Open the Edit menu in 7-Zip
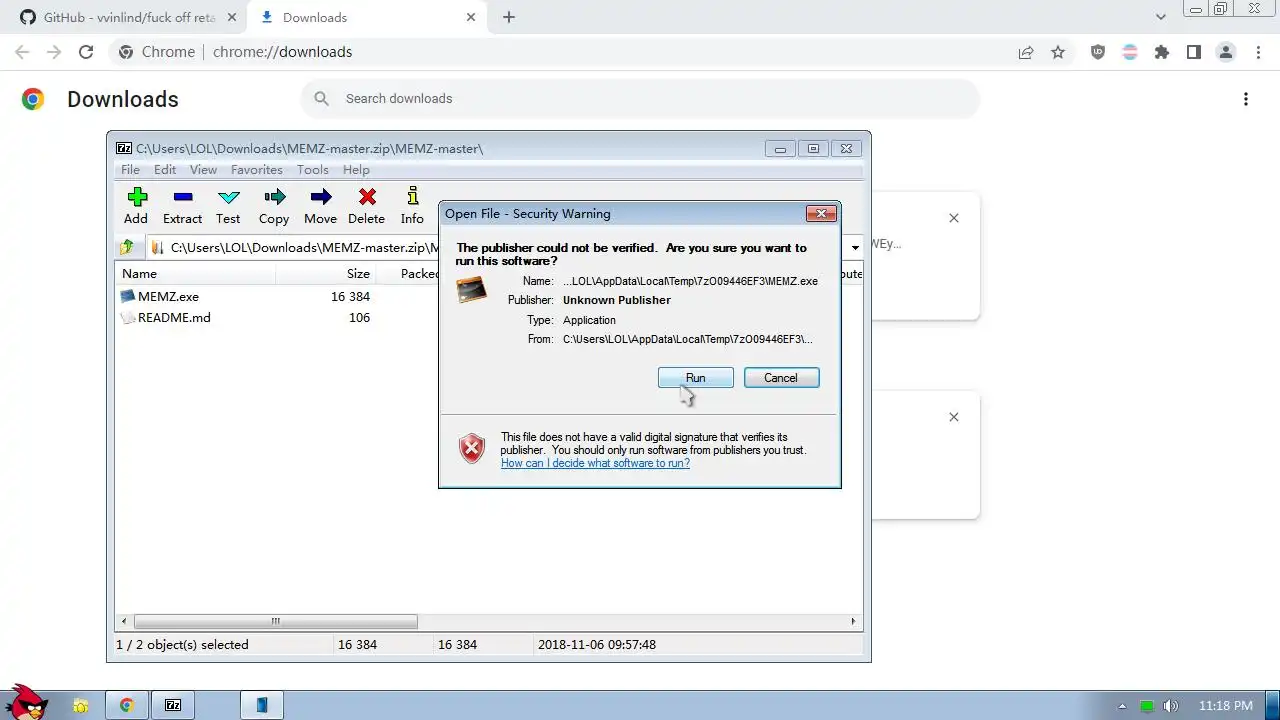Screen dimensions: 1280x720 pos(165,170)
